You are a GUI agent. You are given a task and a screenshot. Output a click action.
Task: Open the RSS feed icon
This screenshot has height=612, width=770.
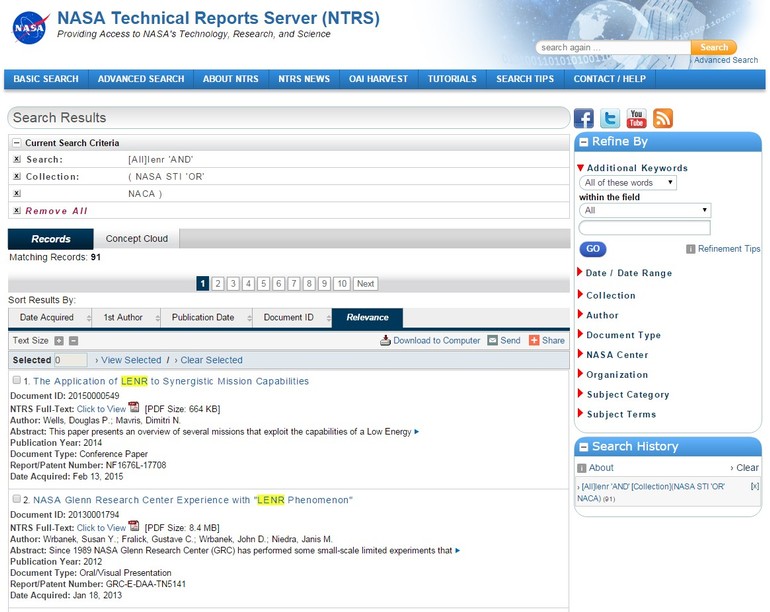pyautogui.click(x=663, y=118)
